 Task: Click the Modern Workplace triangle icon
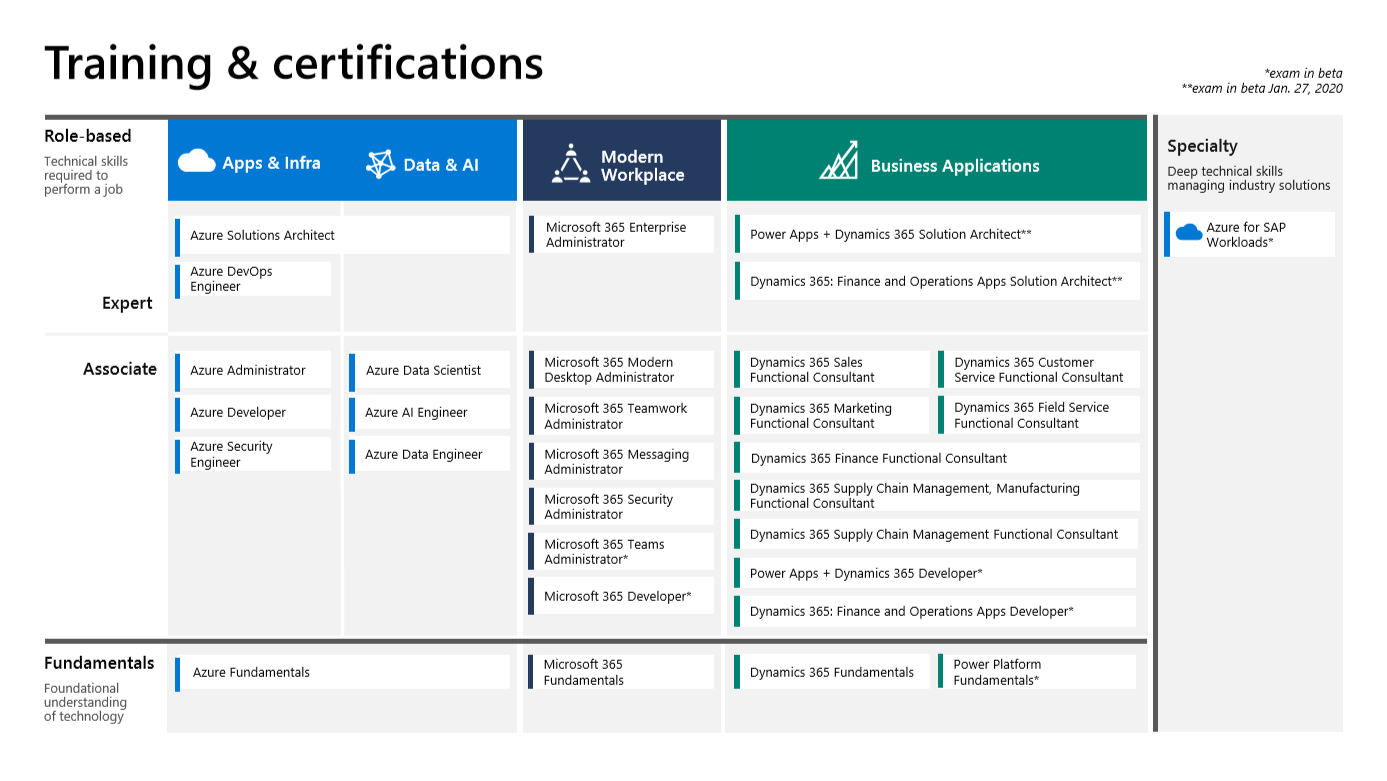[571, 164]
